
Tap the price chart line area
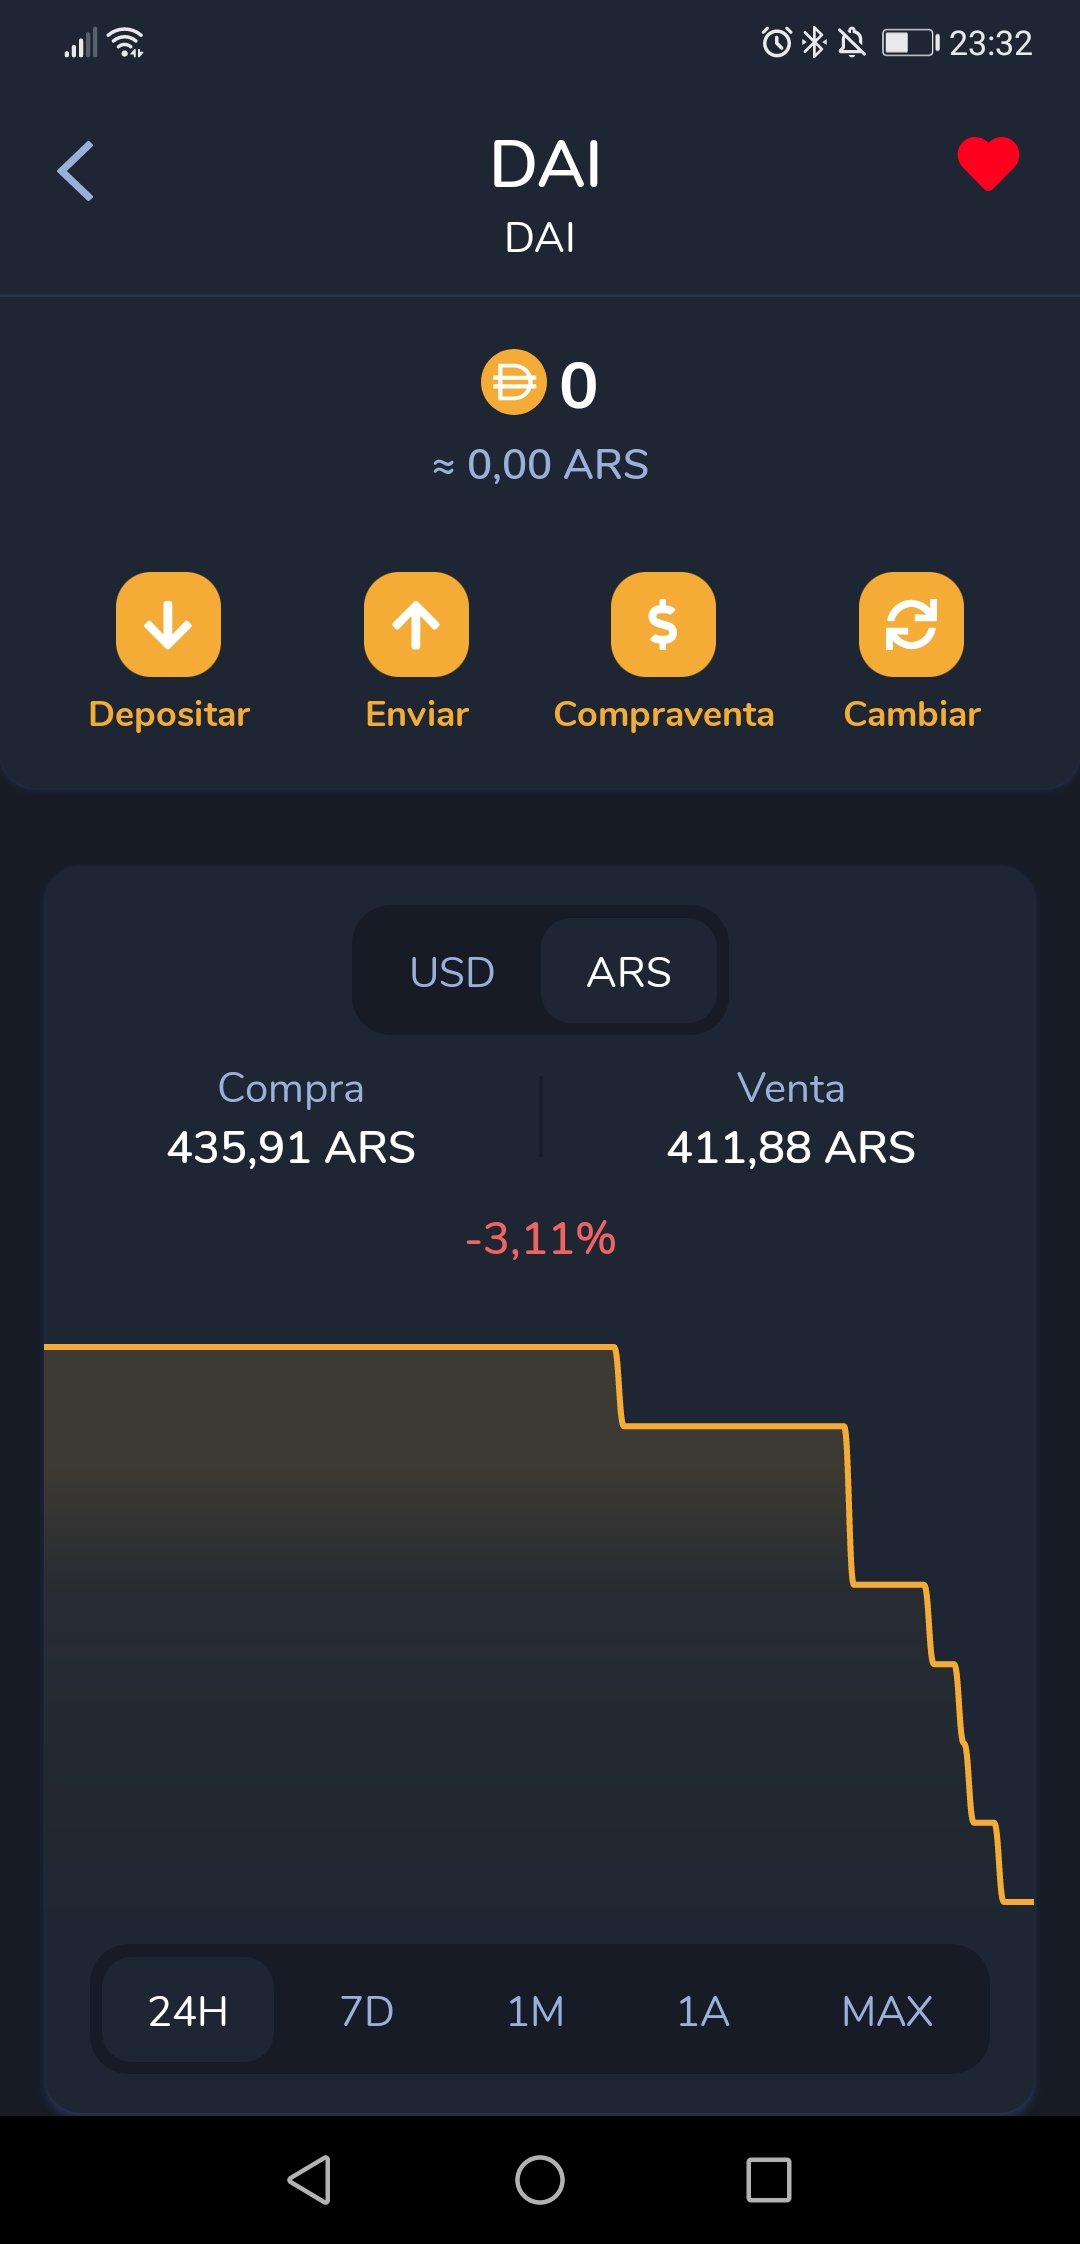(540, 1620)
